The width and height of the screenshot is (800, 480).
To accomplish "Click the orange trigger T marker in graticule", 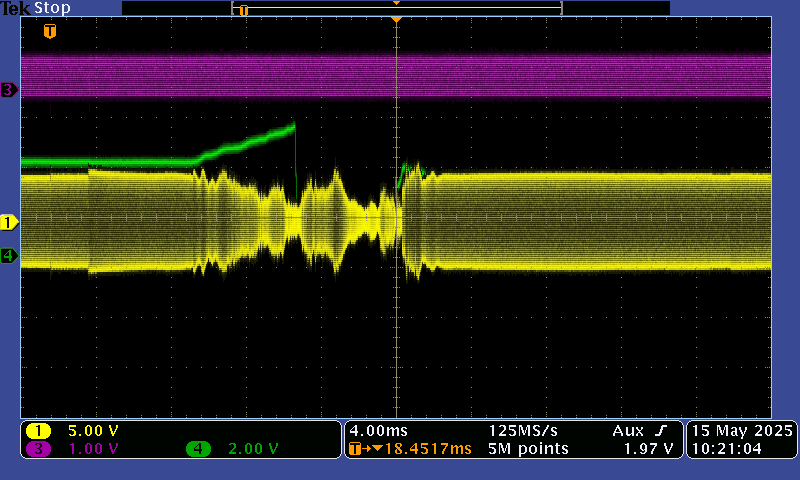I will point(49,32).
